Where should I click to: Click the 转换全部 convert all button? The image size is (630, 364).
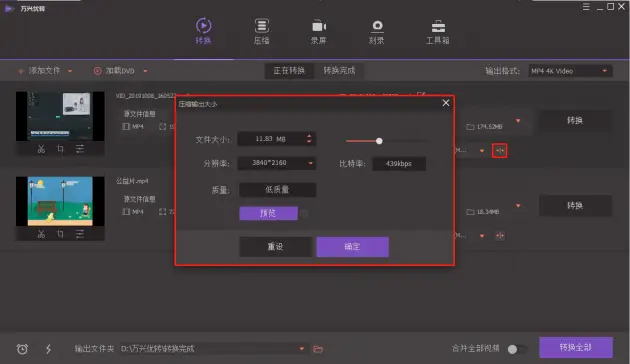(576, 347)
